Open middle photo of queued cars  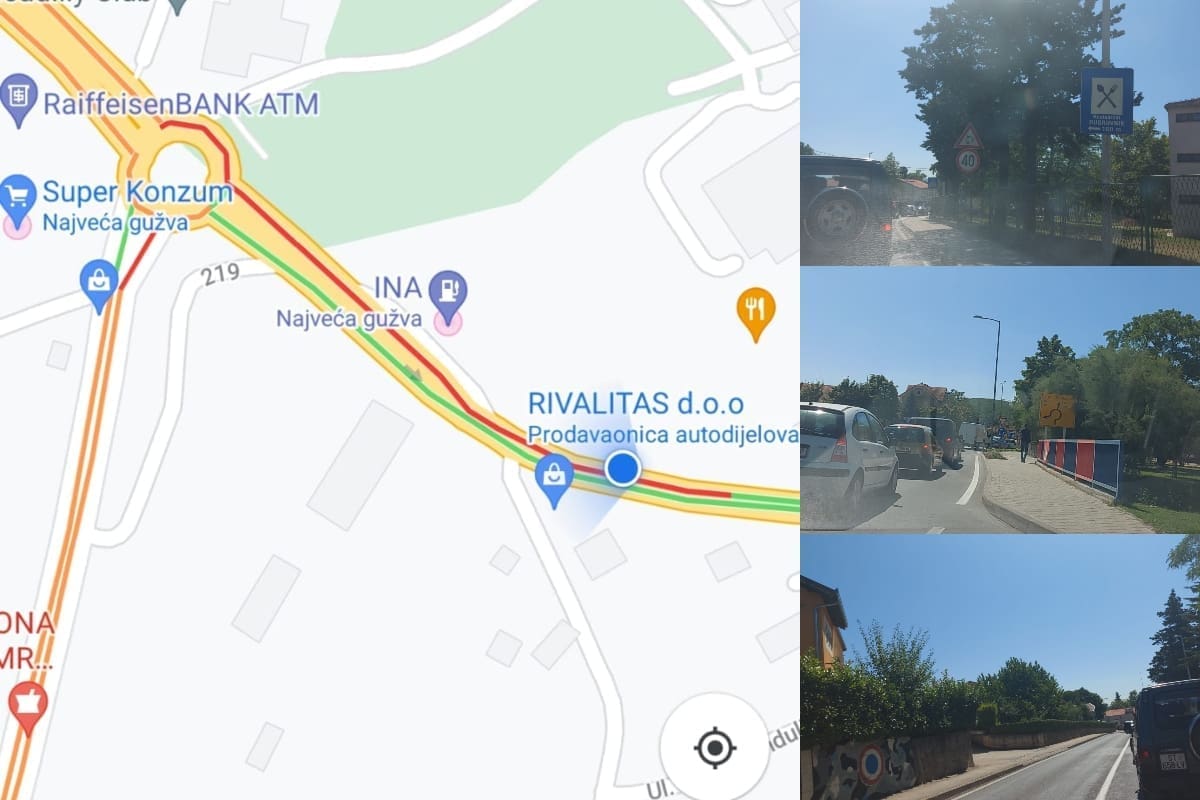point(1000,400)
